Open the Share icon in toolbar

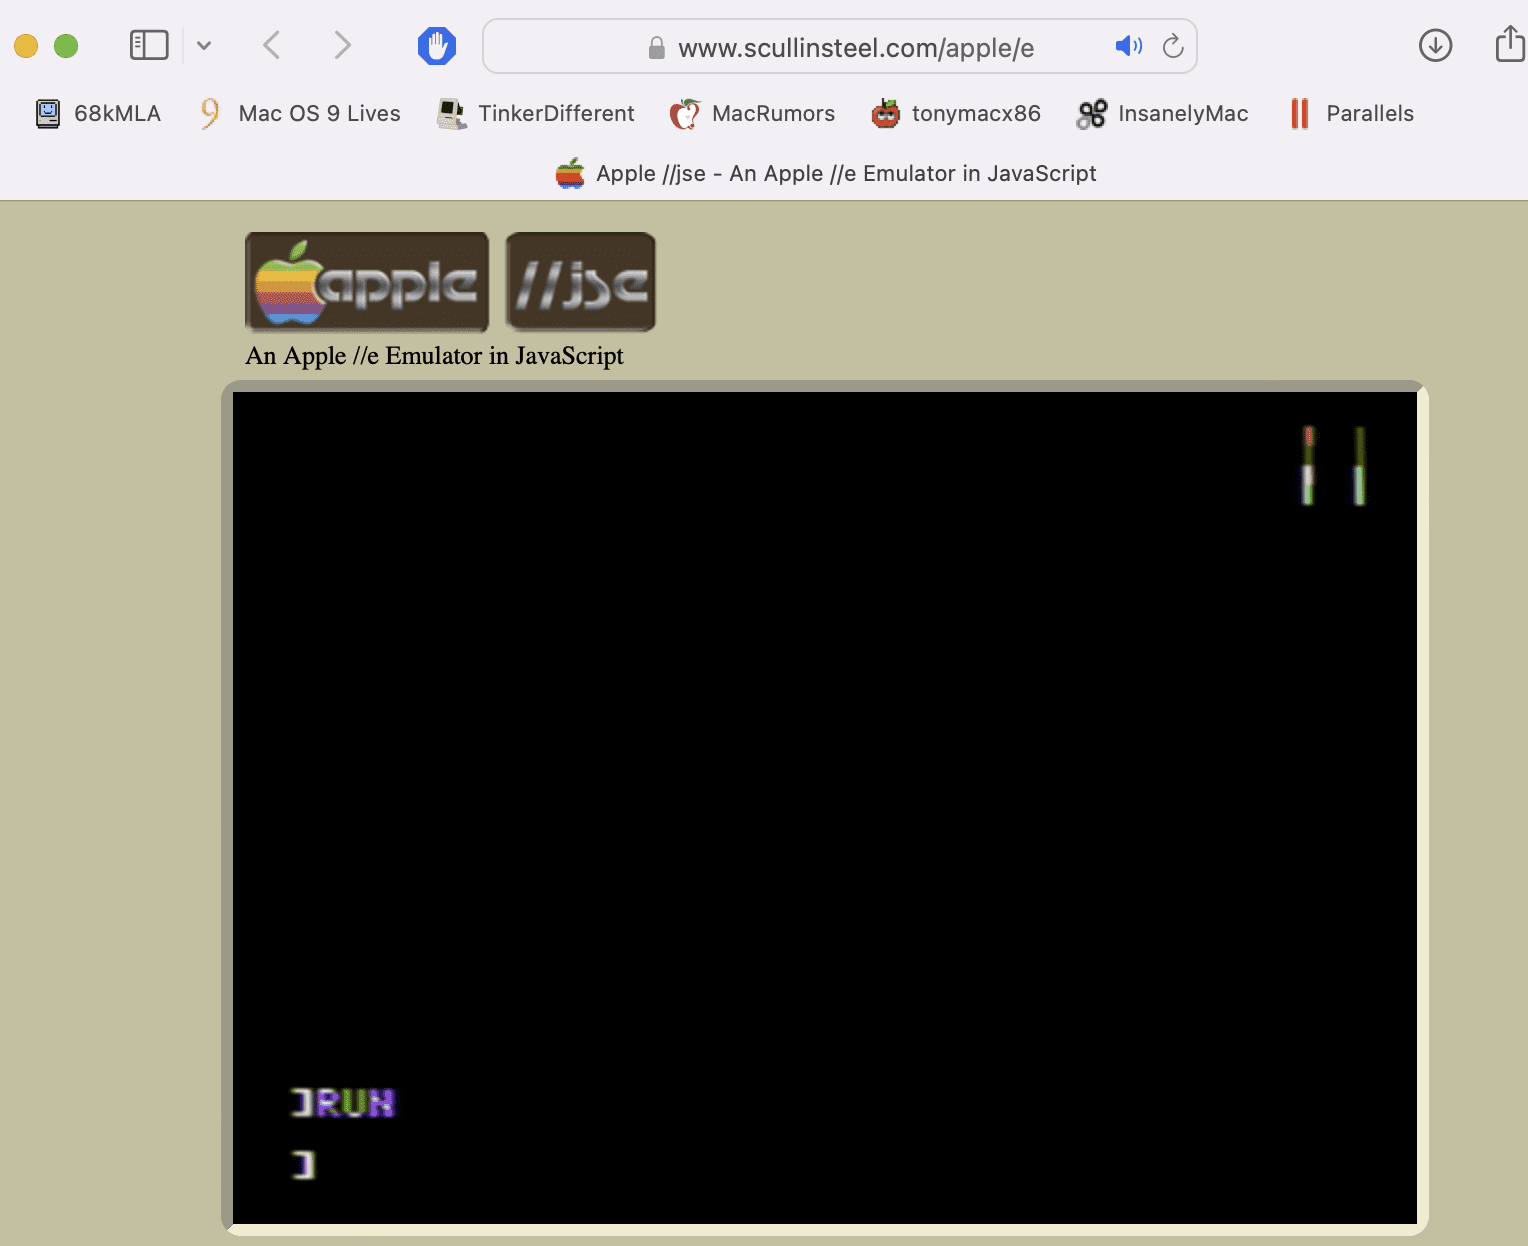(x=1509, y=45)
